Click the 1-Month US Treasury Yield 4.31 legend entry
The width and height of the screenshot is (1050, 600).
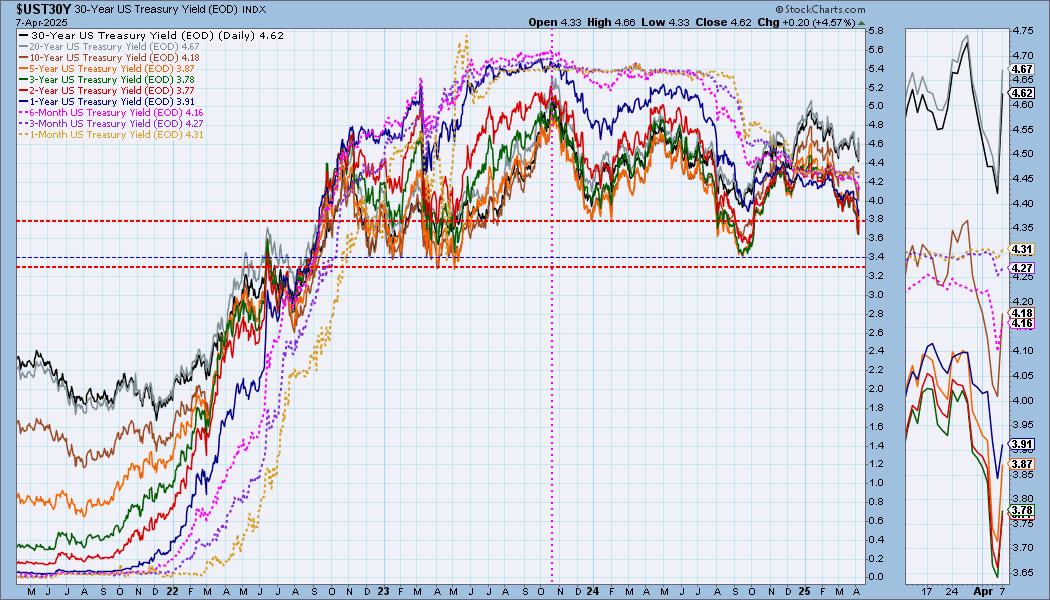tap(111, 135)
